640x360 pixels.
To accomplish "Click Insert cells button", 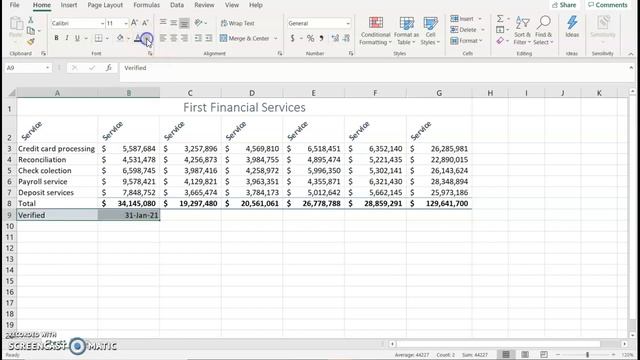I will pos(463,19).
